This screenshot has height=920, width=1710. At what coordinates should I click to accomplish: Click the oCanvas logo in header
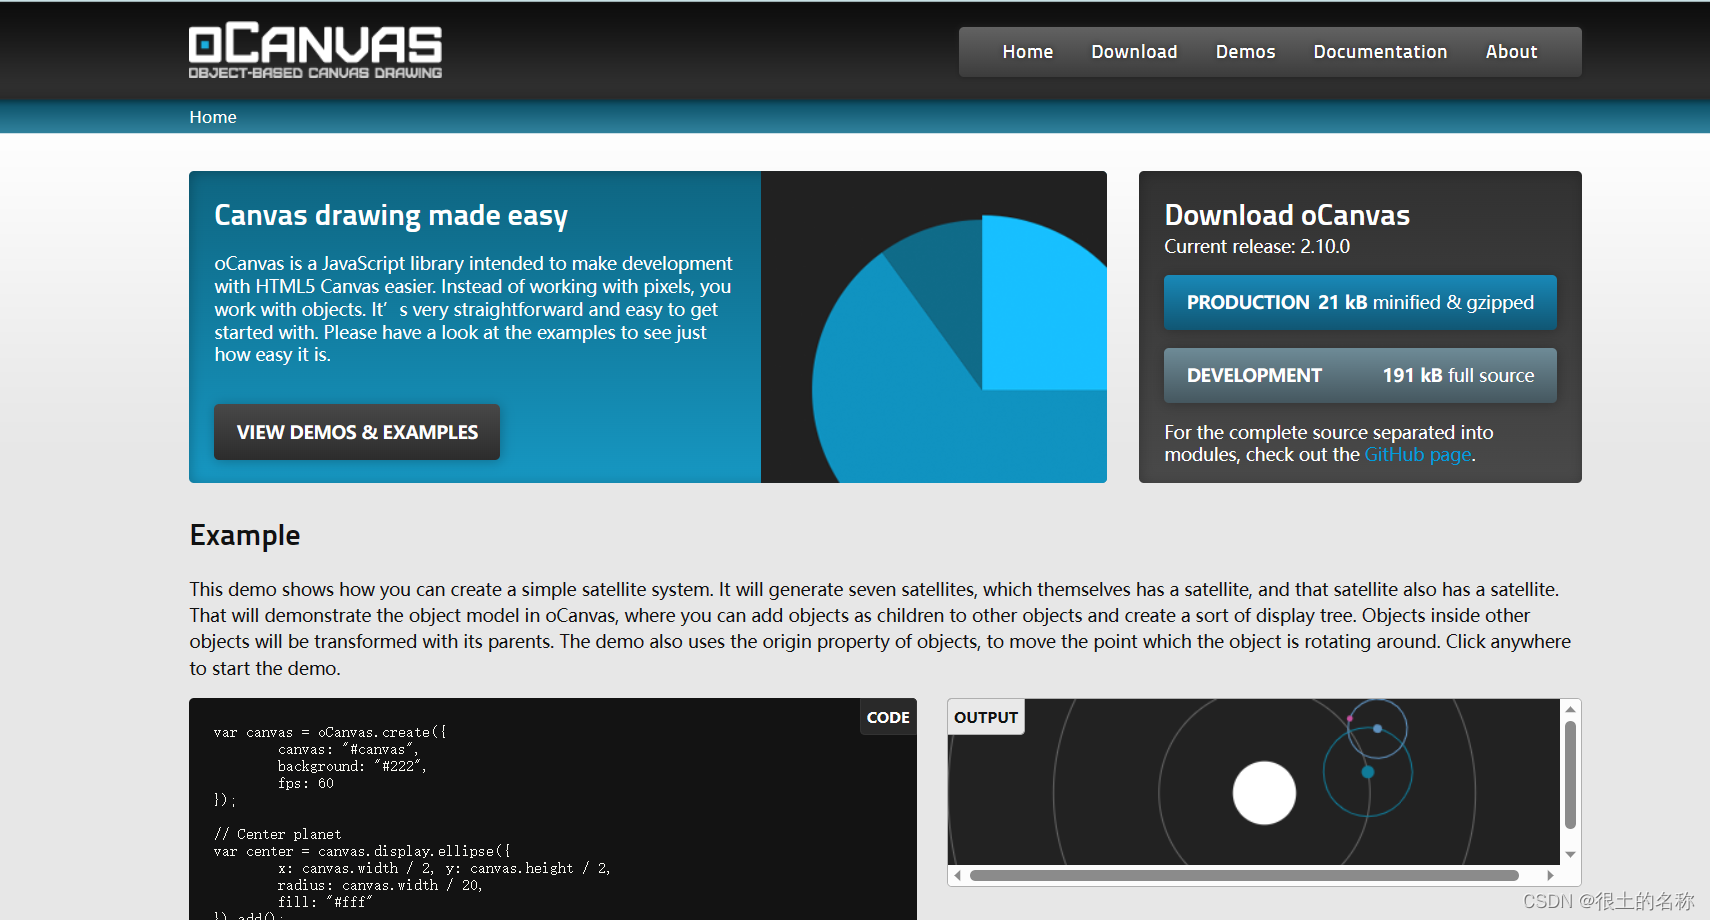click(x=315, y=51)
